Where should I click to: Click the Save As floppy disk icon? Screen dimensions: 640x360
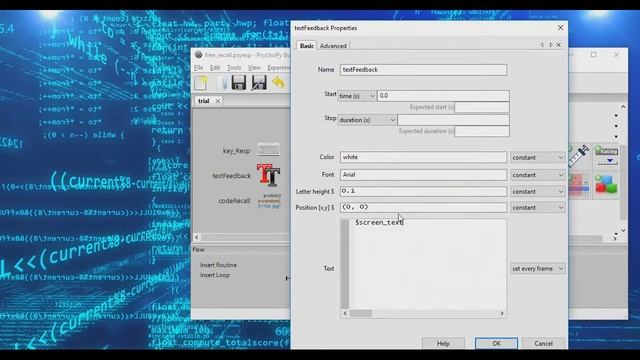pos(259,83)
